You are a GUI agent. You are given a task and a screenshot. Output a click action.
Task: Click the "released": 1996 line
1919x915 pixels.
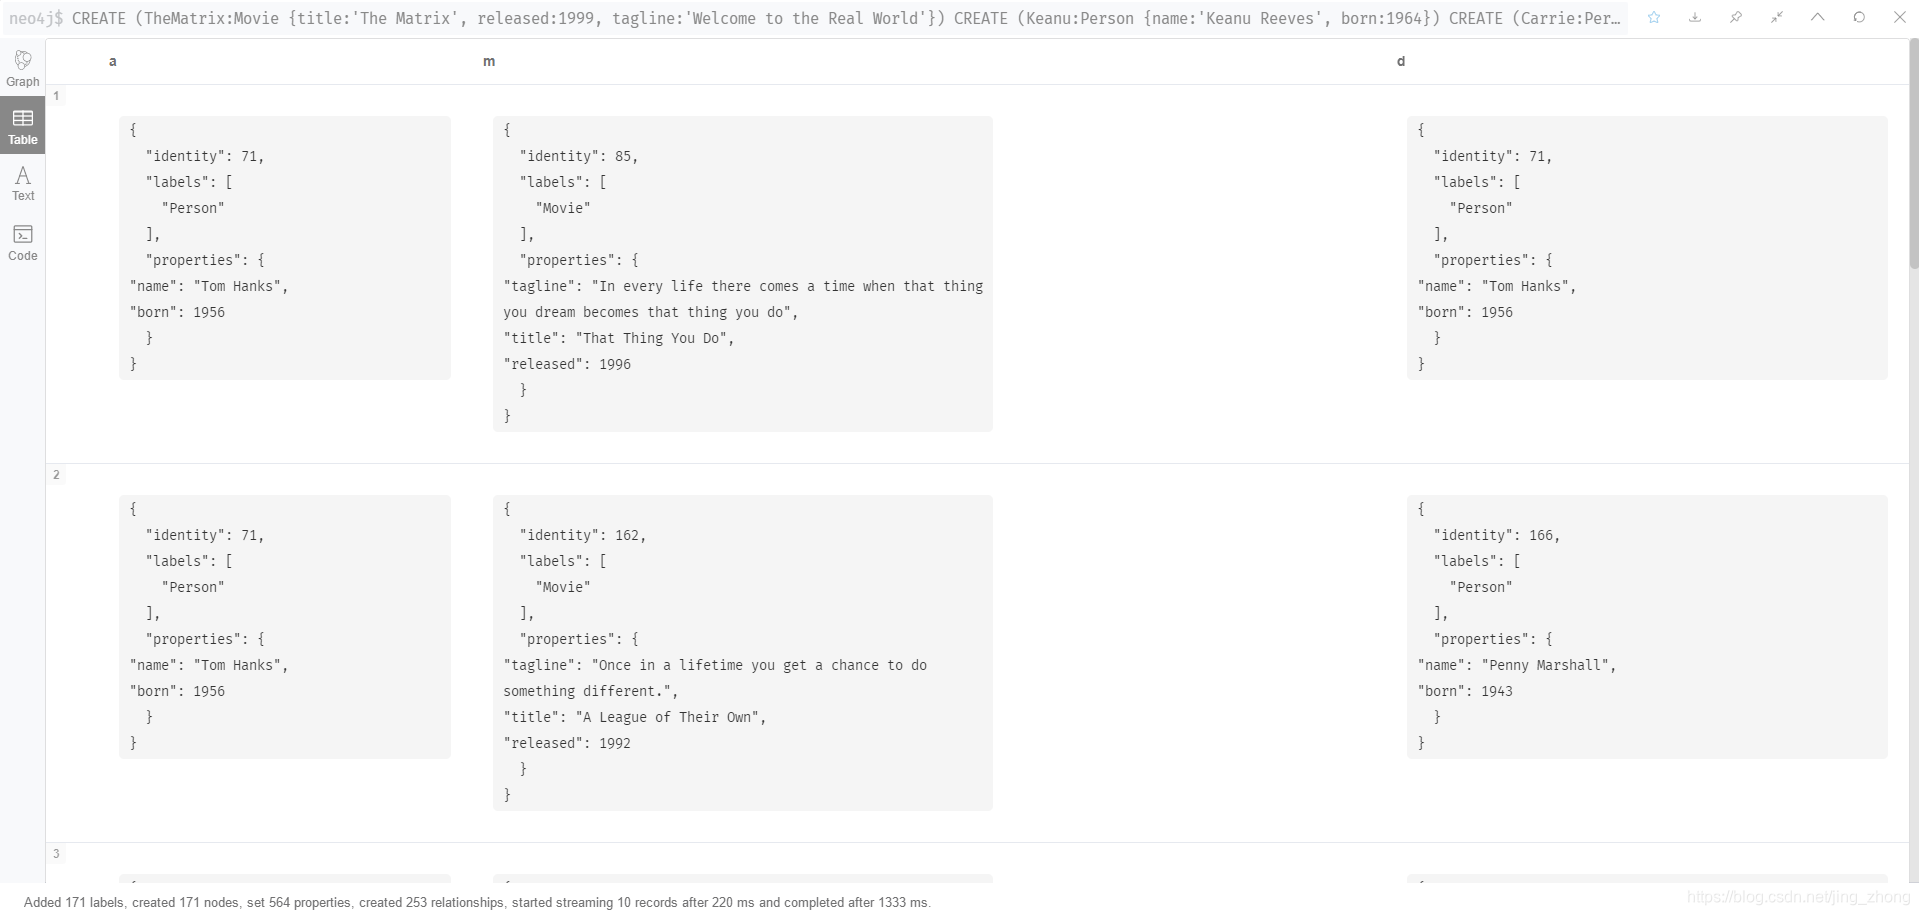pos(567,364)
